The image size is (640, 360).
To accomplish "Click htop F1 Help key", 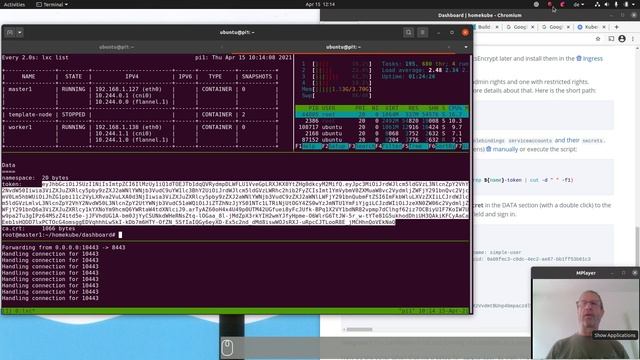I will click(x=308, y=146).
